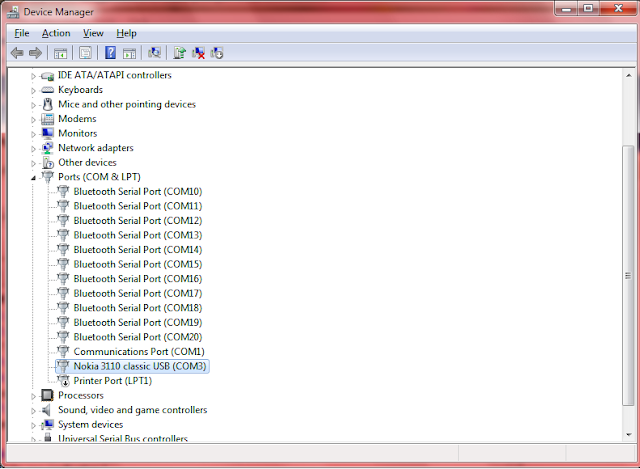Click the Keyboards category icon
640x469 pixels.
point(48,90)
